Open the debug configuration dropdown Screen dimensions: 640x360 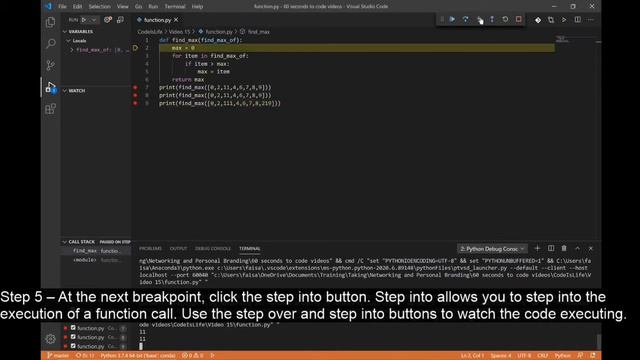click(x=93, y=20)
